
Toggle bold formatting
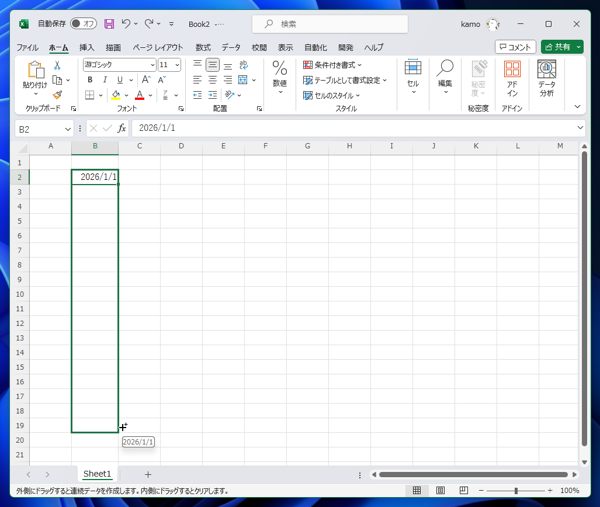(90, 80)
